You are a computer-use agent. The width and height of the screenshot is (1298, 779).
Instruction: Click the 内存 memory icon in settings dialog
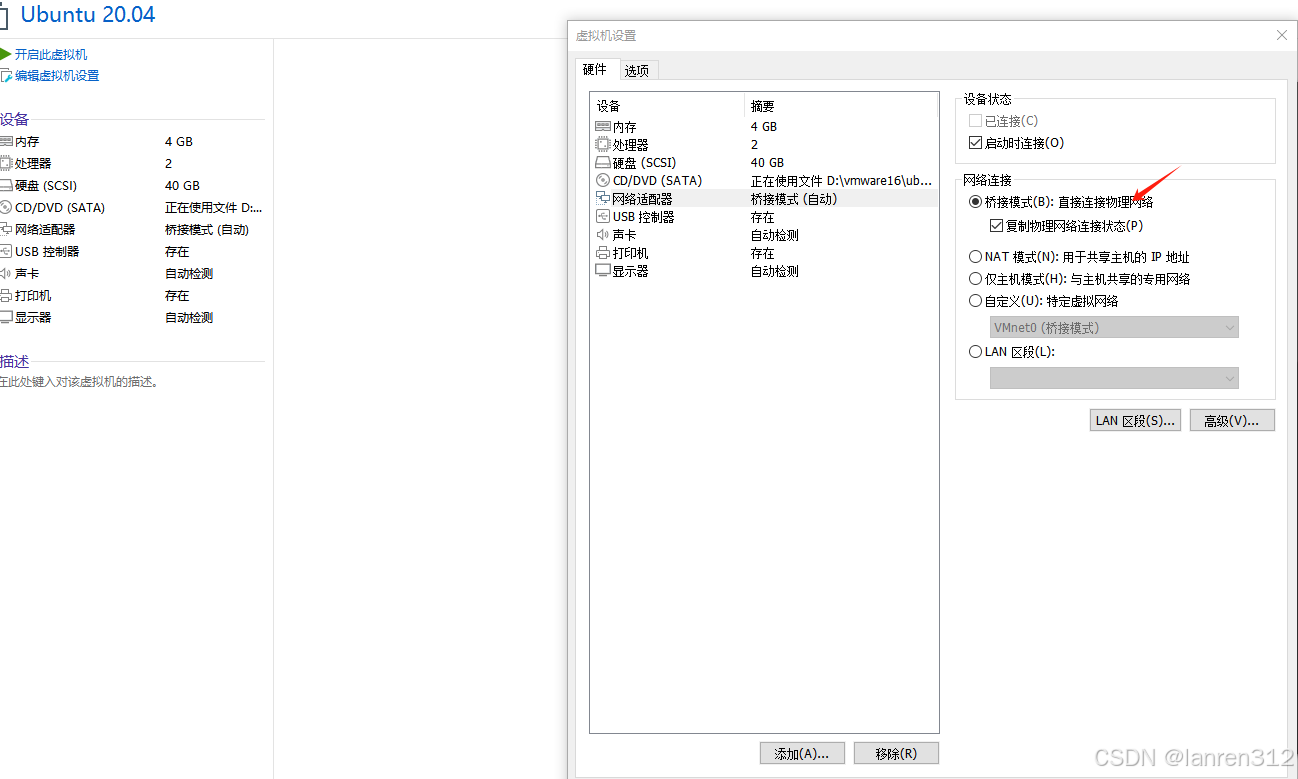[602, 127]
